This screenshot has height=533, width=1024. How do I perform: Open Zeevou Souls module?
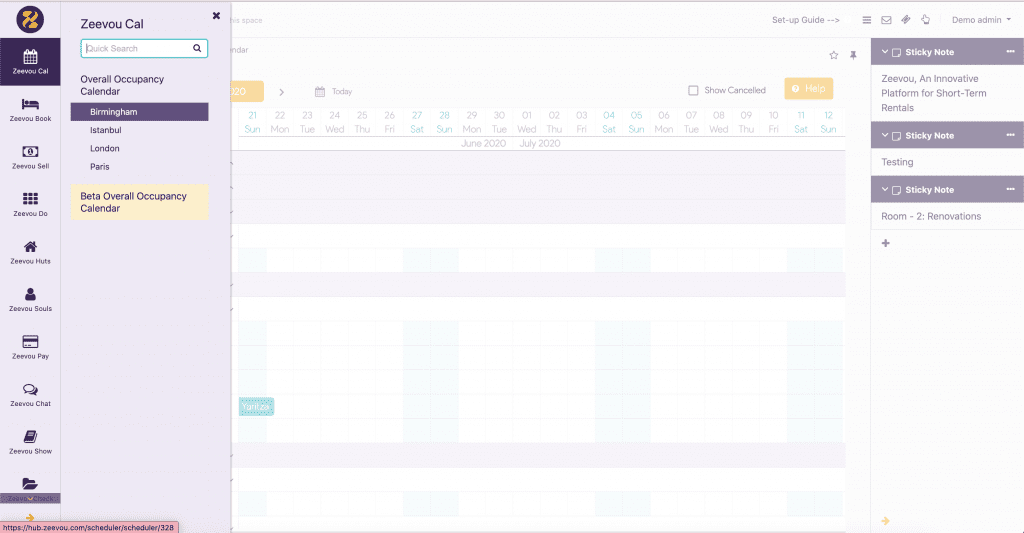tap(30, 300)
